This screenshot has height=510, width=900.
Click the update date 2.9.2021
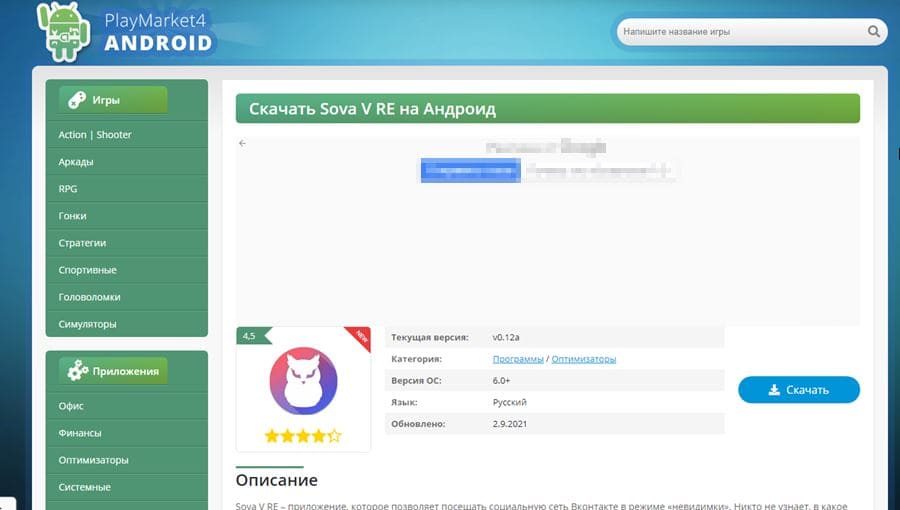click(509, 424)
